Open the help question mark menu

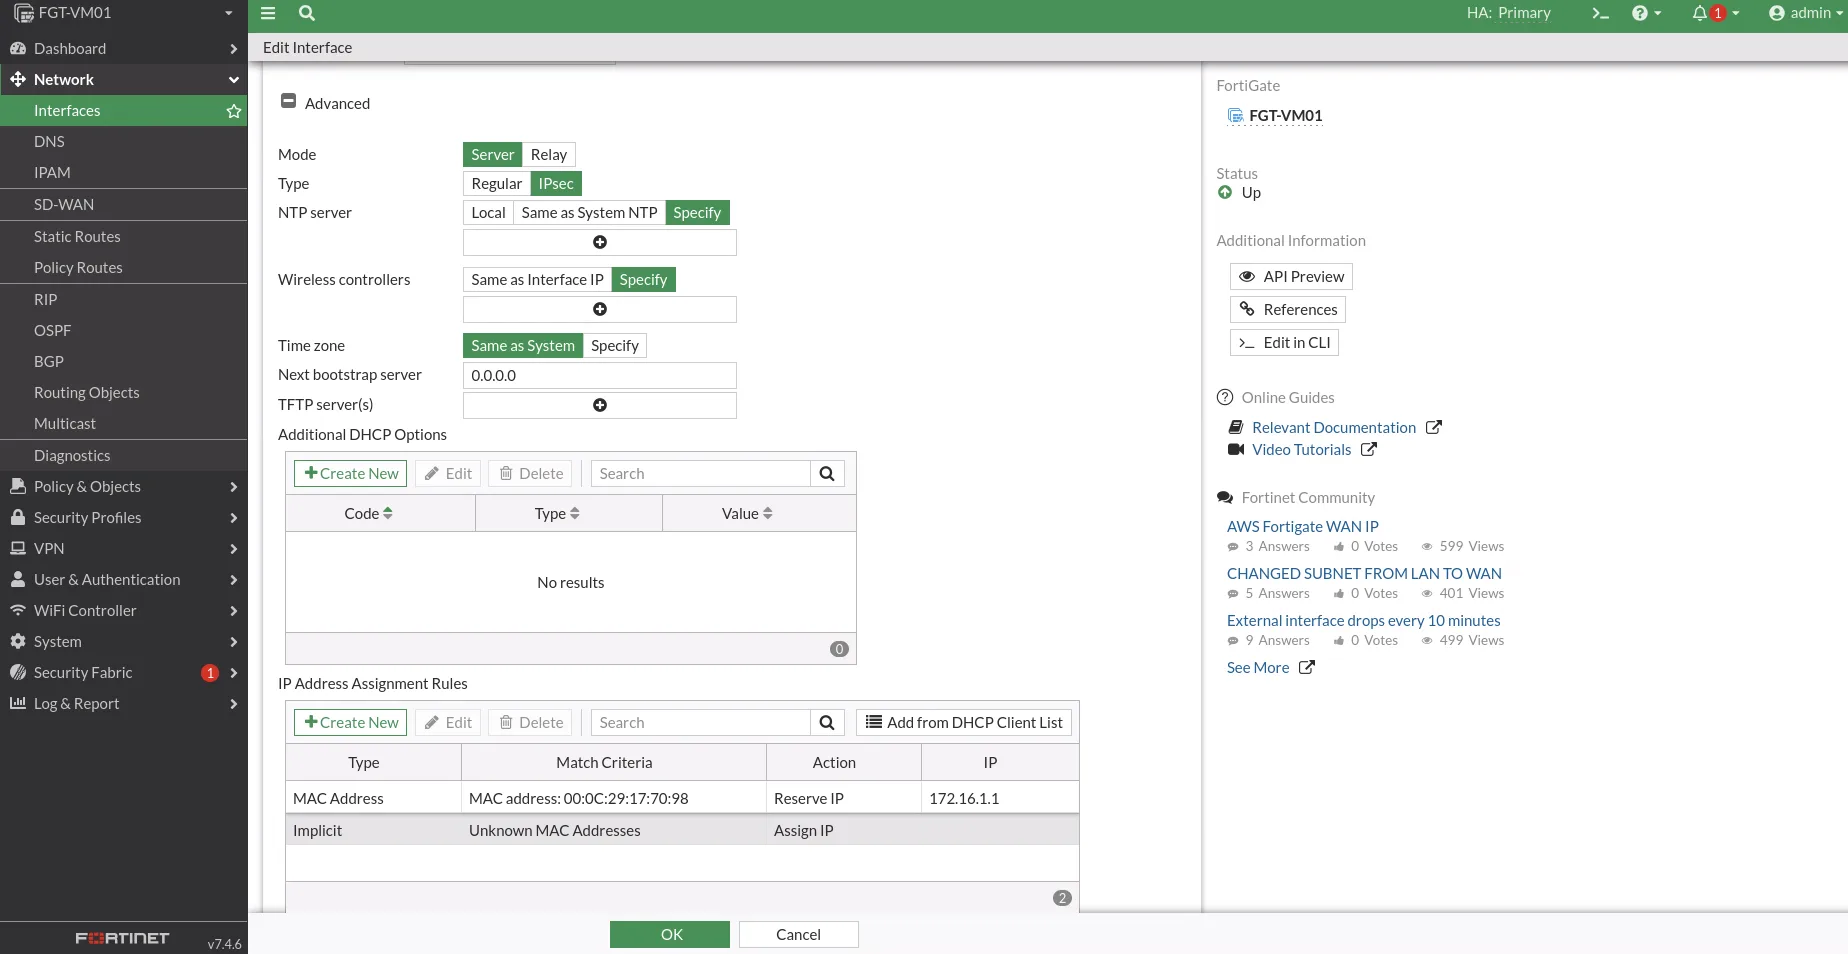click(x=1640, y=13)
